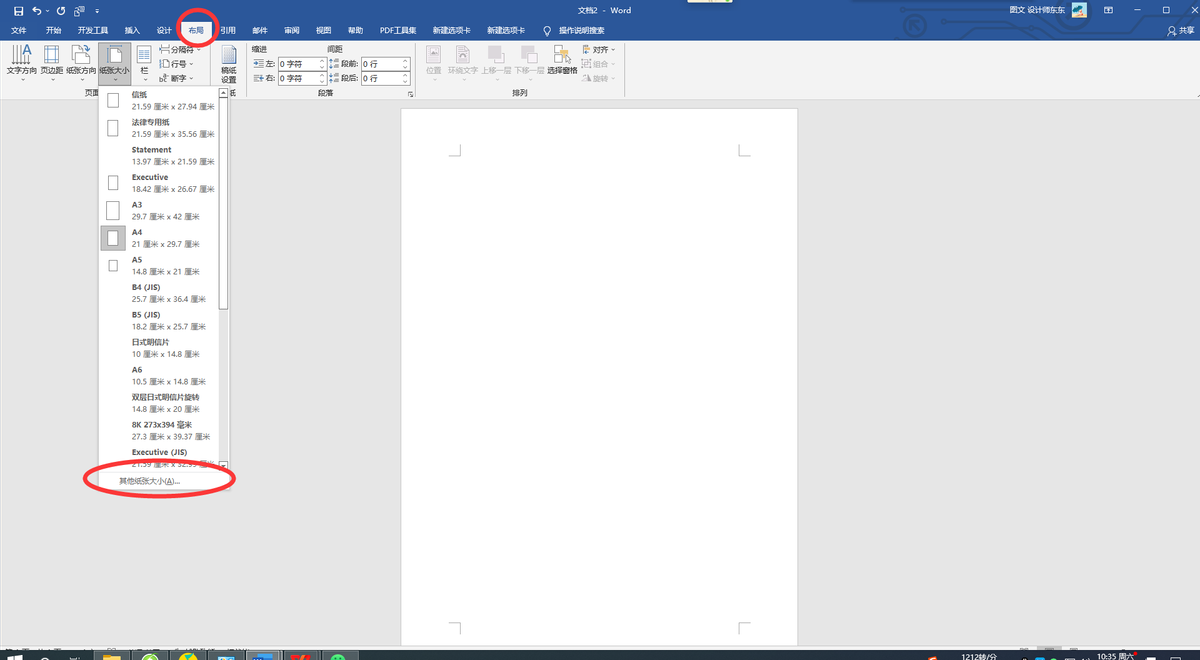The height and width of the screenshot is (660, 1200).
Task: Click the user account avatar picture
Action: coord(1079,10)
